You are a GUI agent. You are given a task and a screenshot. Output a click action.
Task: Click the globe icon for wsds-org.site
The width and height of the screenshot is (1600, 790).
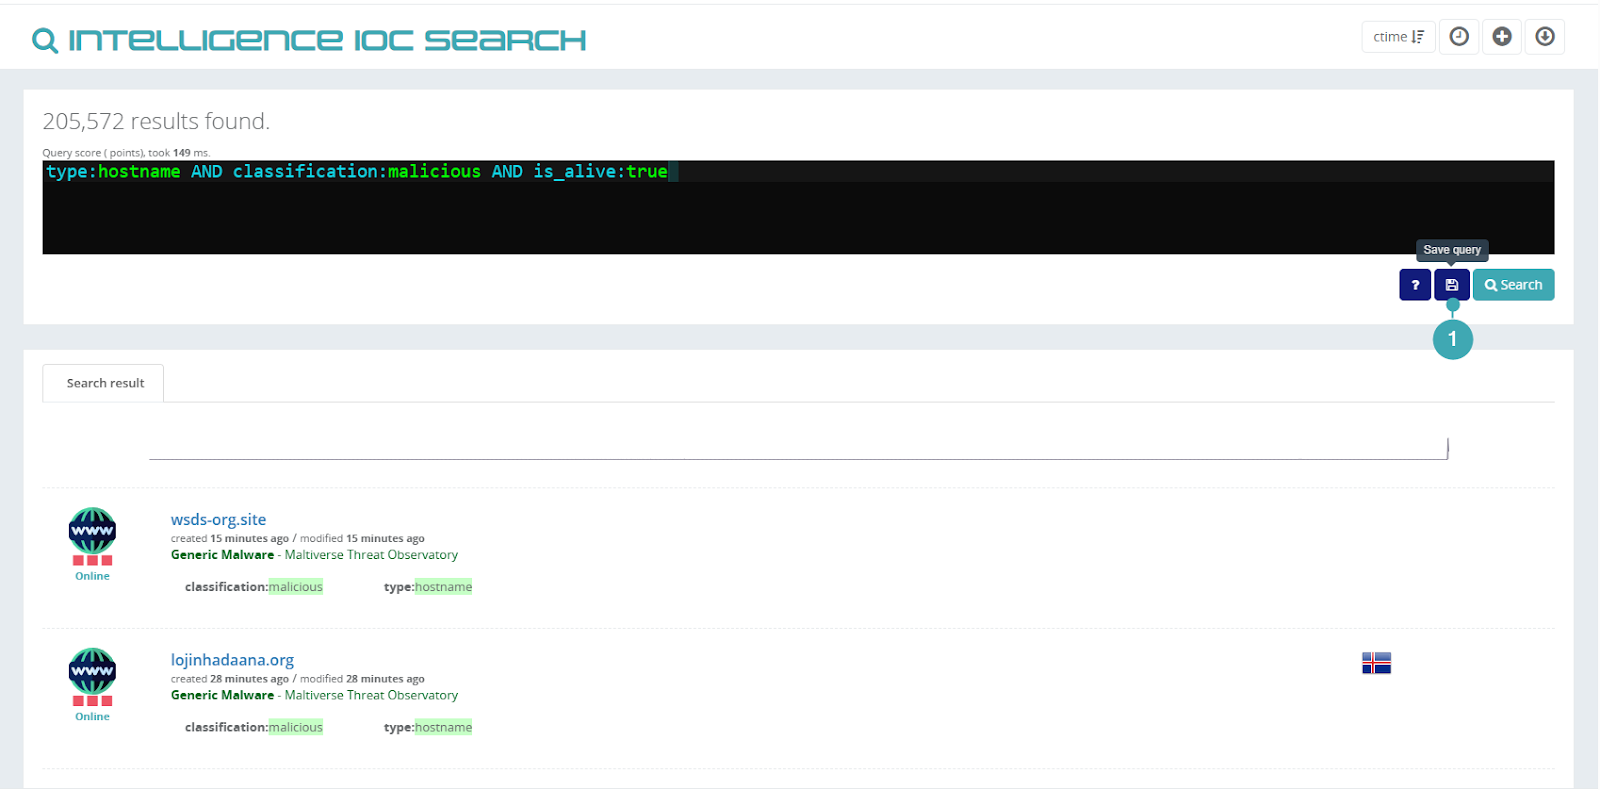pyautogui.click(x=92, y=531)
